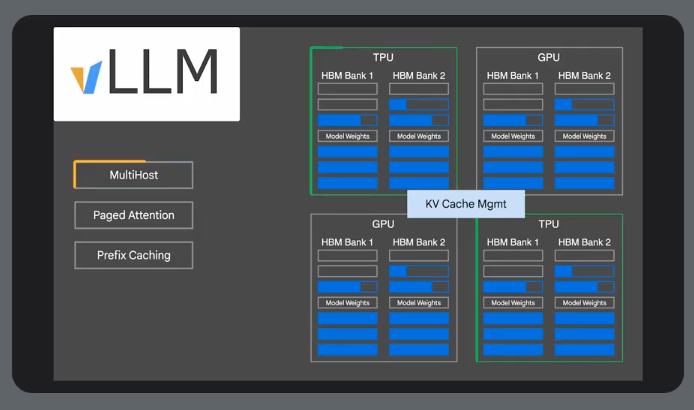The height and width of the screenshot is (410, 694).
Task: Click HBM Bank 2 in lower TPU
Action: 584,242
